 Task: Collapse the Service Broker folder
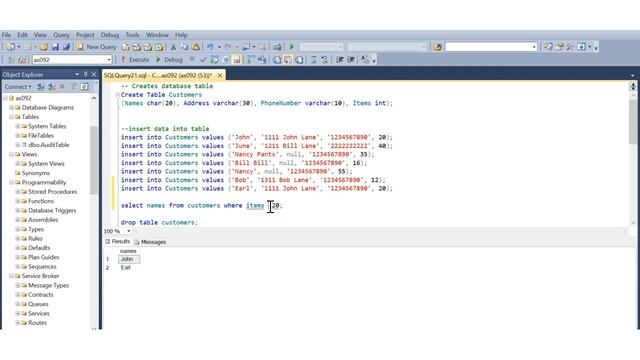(11, 276)
